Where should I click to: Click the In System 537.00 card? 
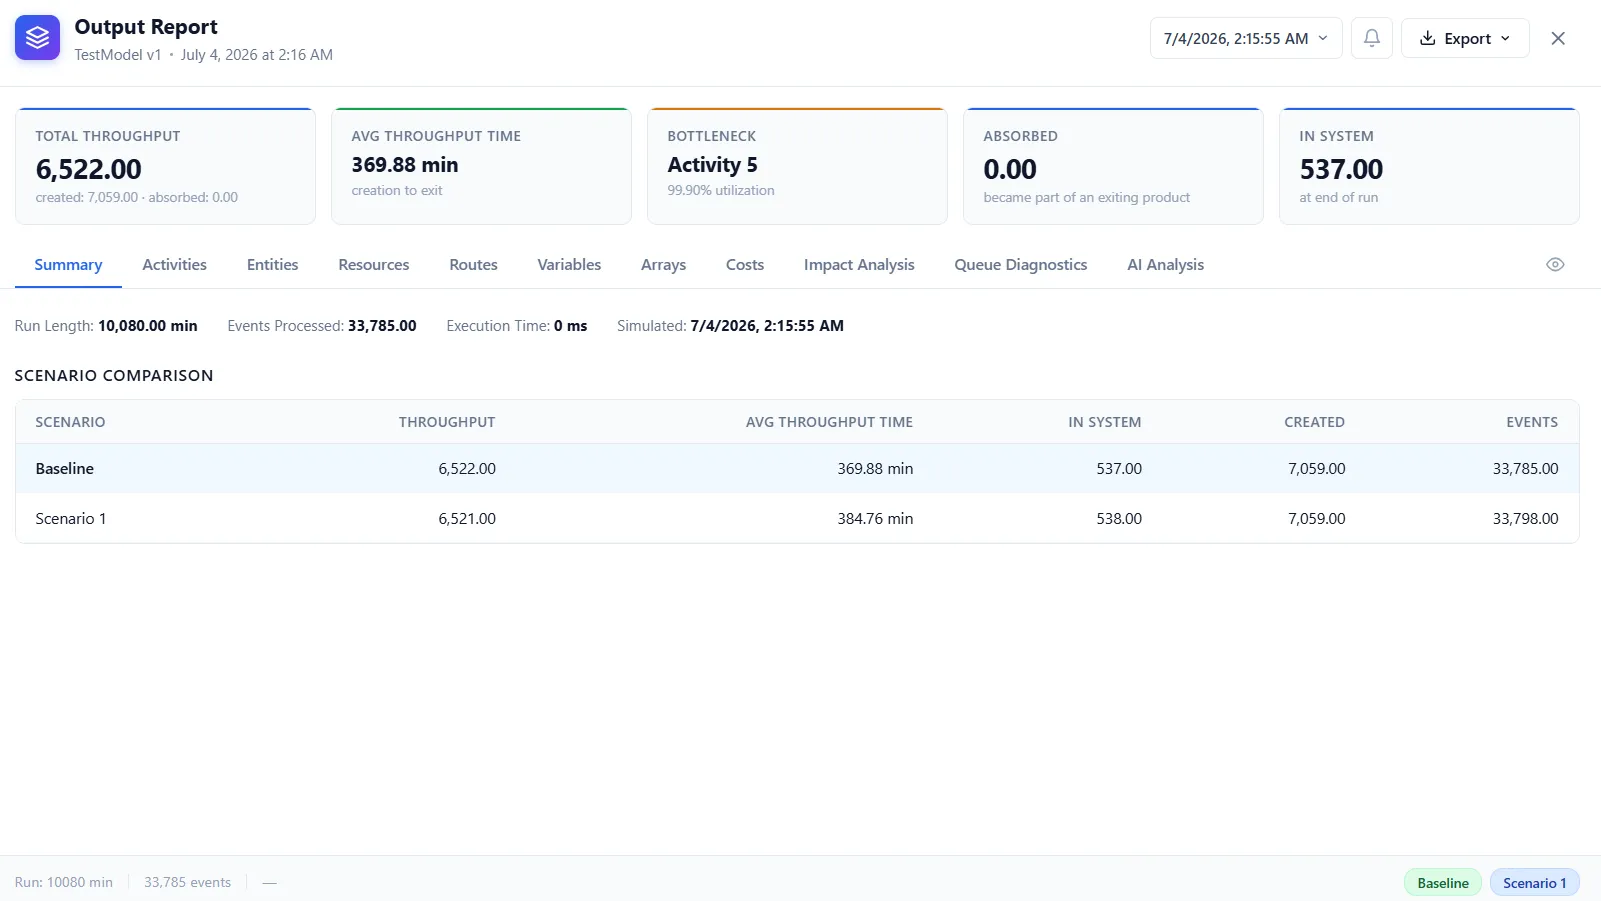(1429, 166)
